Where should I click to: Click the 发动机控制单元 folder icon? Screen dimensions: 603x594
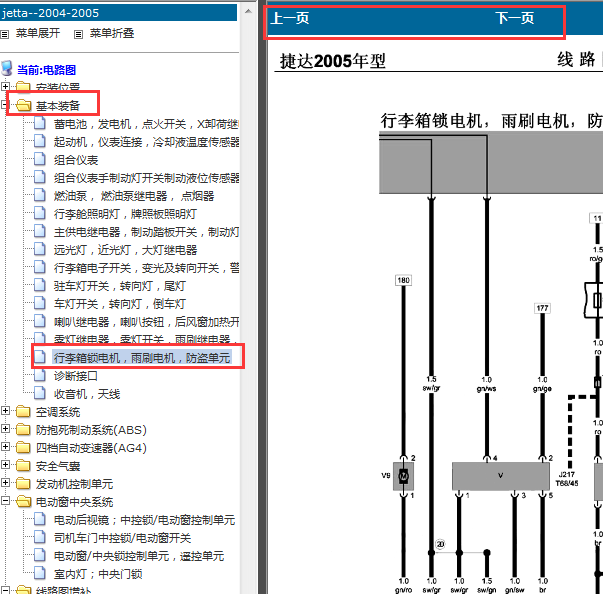23,483
